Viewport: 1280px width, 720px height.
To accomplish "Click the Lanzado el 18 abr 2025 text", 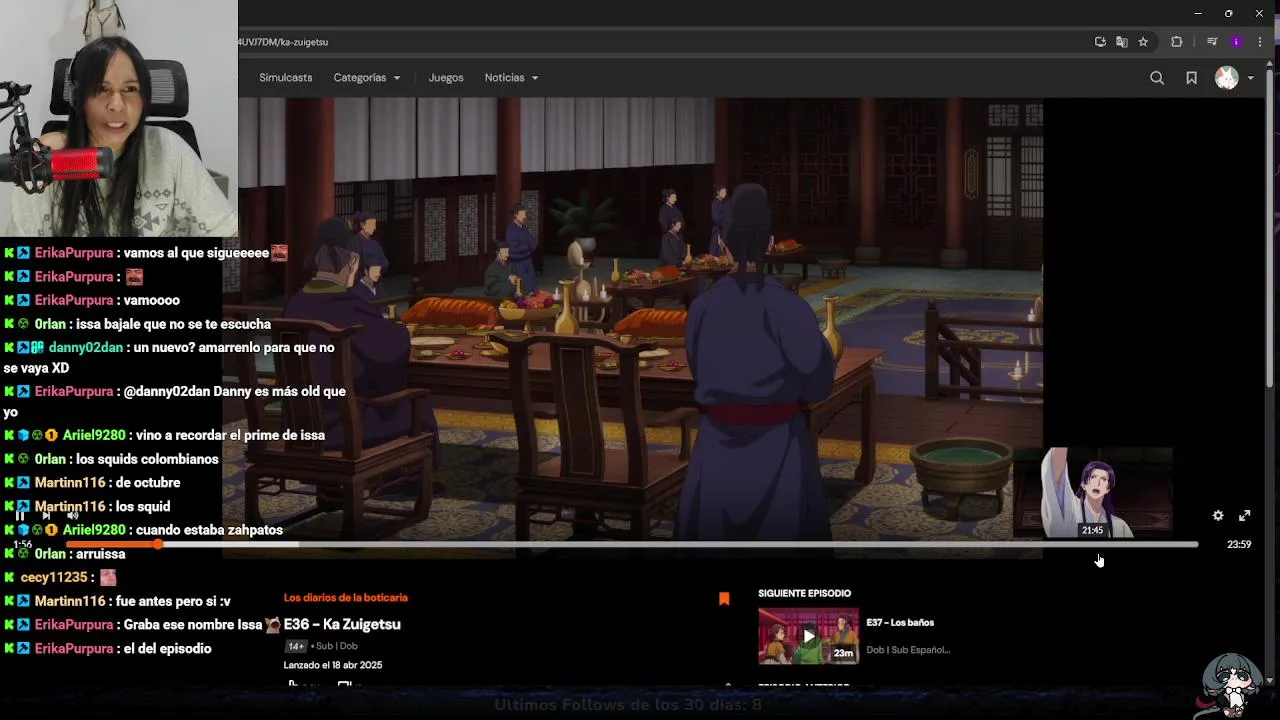I will [333, 665].
